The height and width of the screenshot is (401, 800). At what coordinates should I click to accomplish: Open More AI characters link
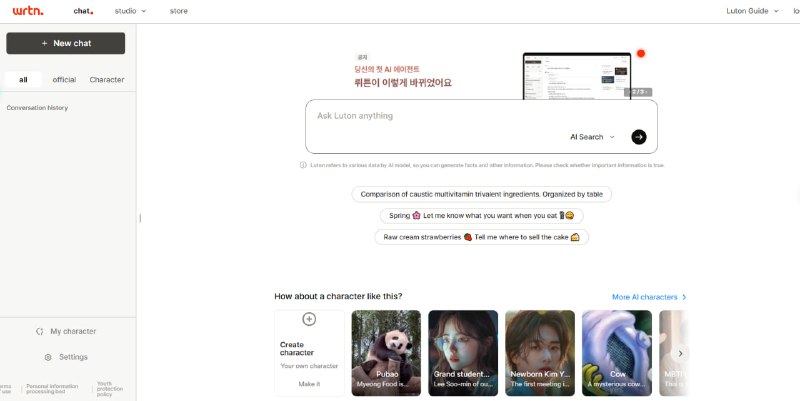click(x=649, y=297)
